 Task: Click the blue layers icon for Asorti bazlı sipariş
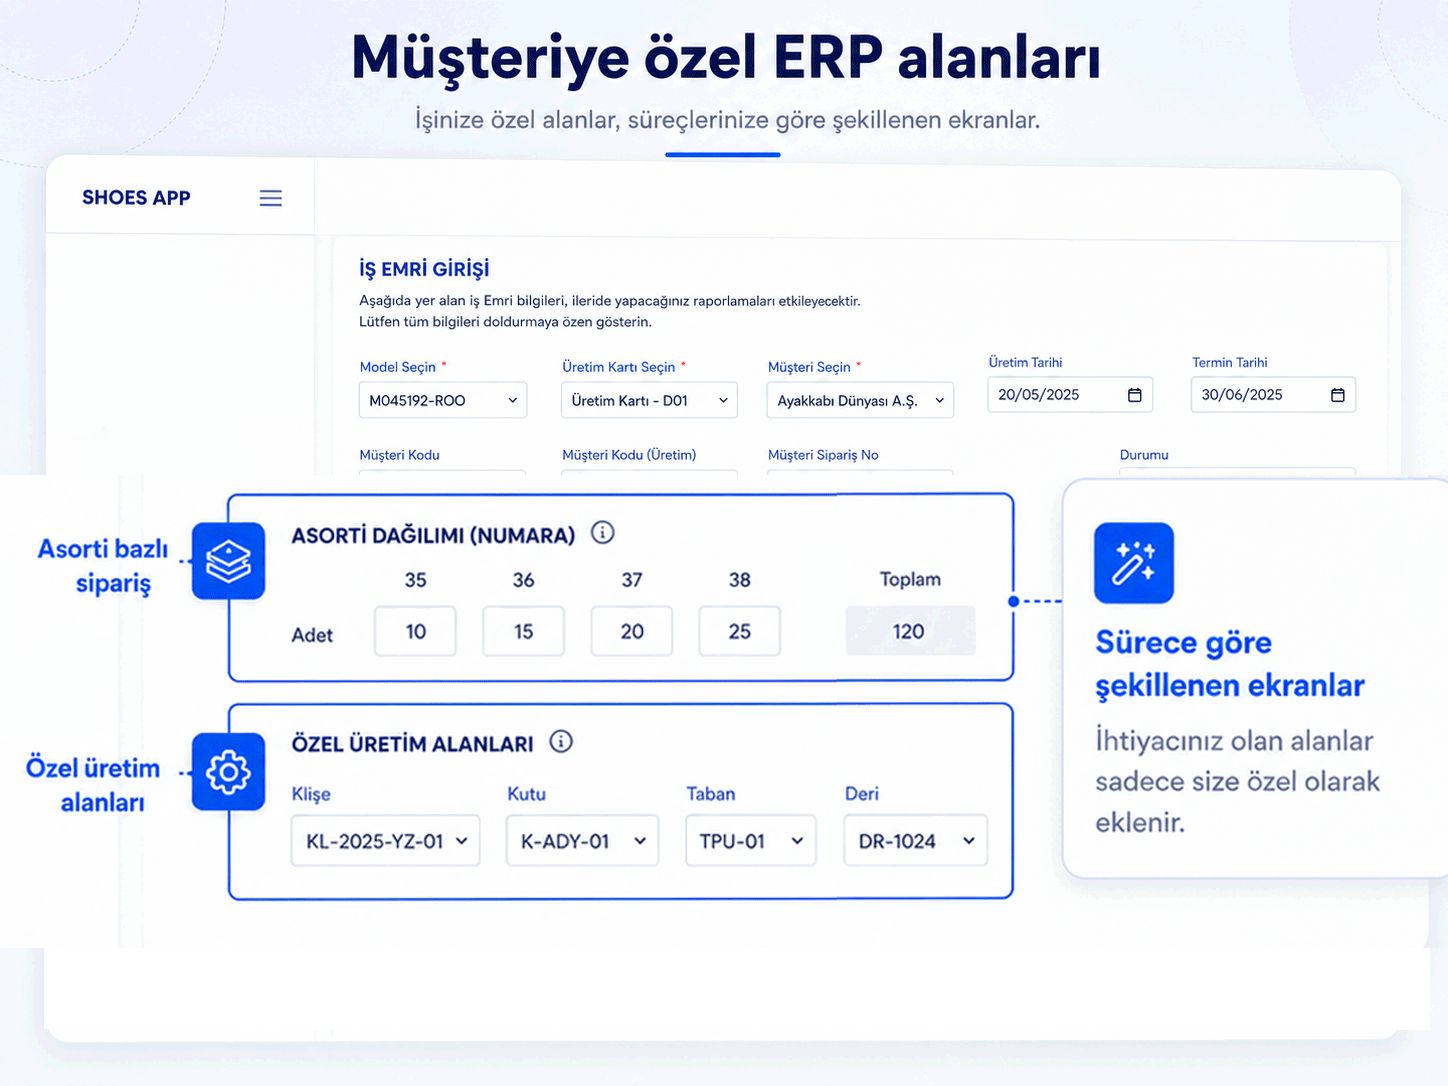click(228, 561)
